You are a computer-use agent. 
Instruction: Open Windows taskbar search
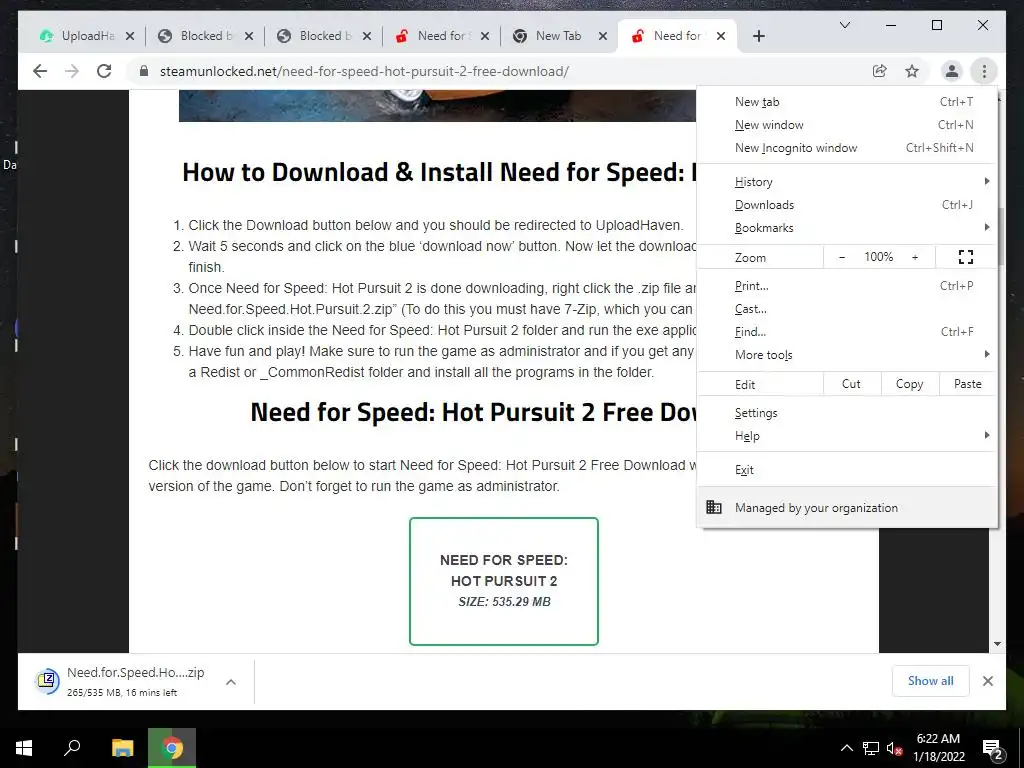click(72, 748)
